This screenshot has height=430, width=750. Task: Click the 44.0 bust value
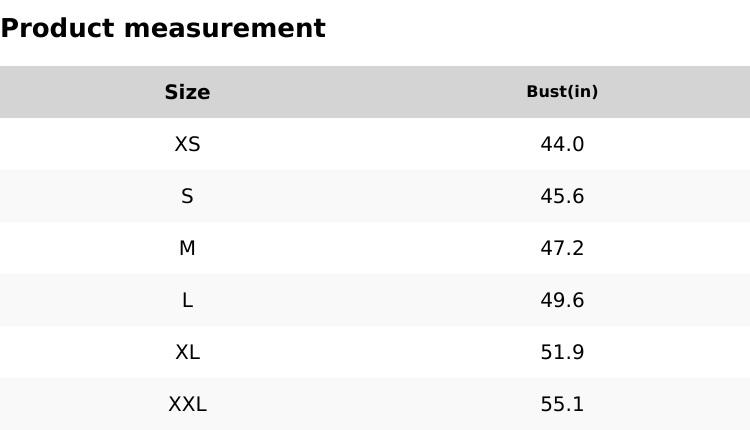click(x=562, y=144)
